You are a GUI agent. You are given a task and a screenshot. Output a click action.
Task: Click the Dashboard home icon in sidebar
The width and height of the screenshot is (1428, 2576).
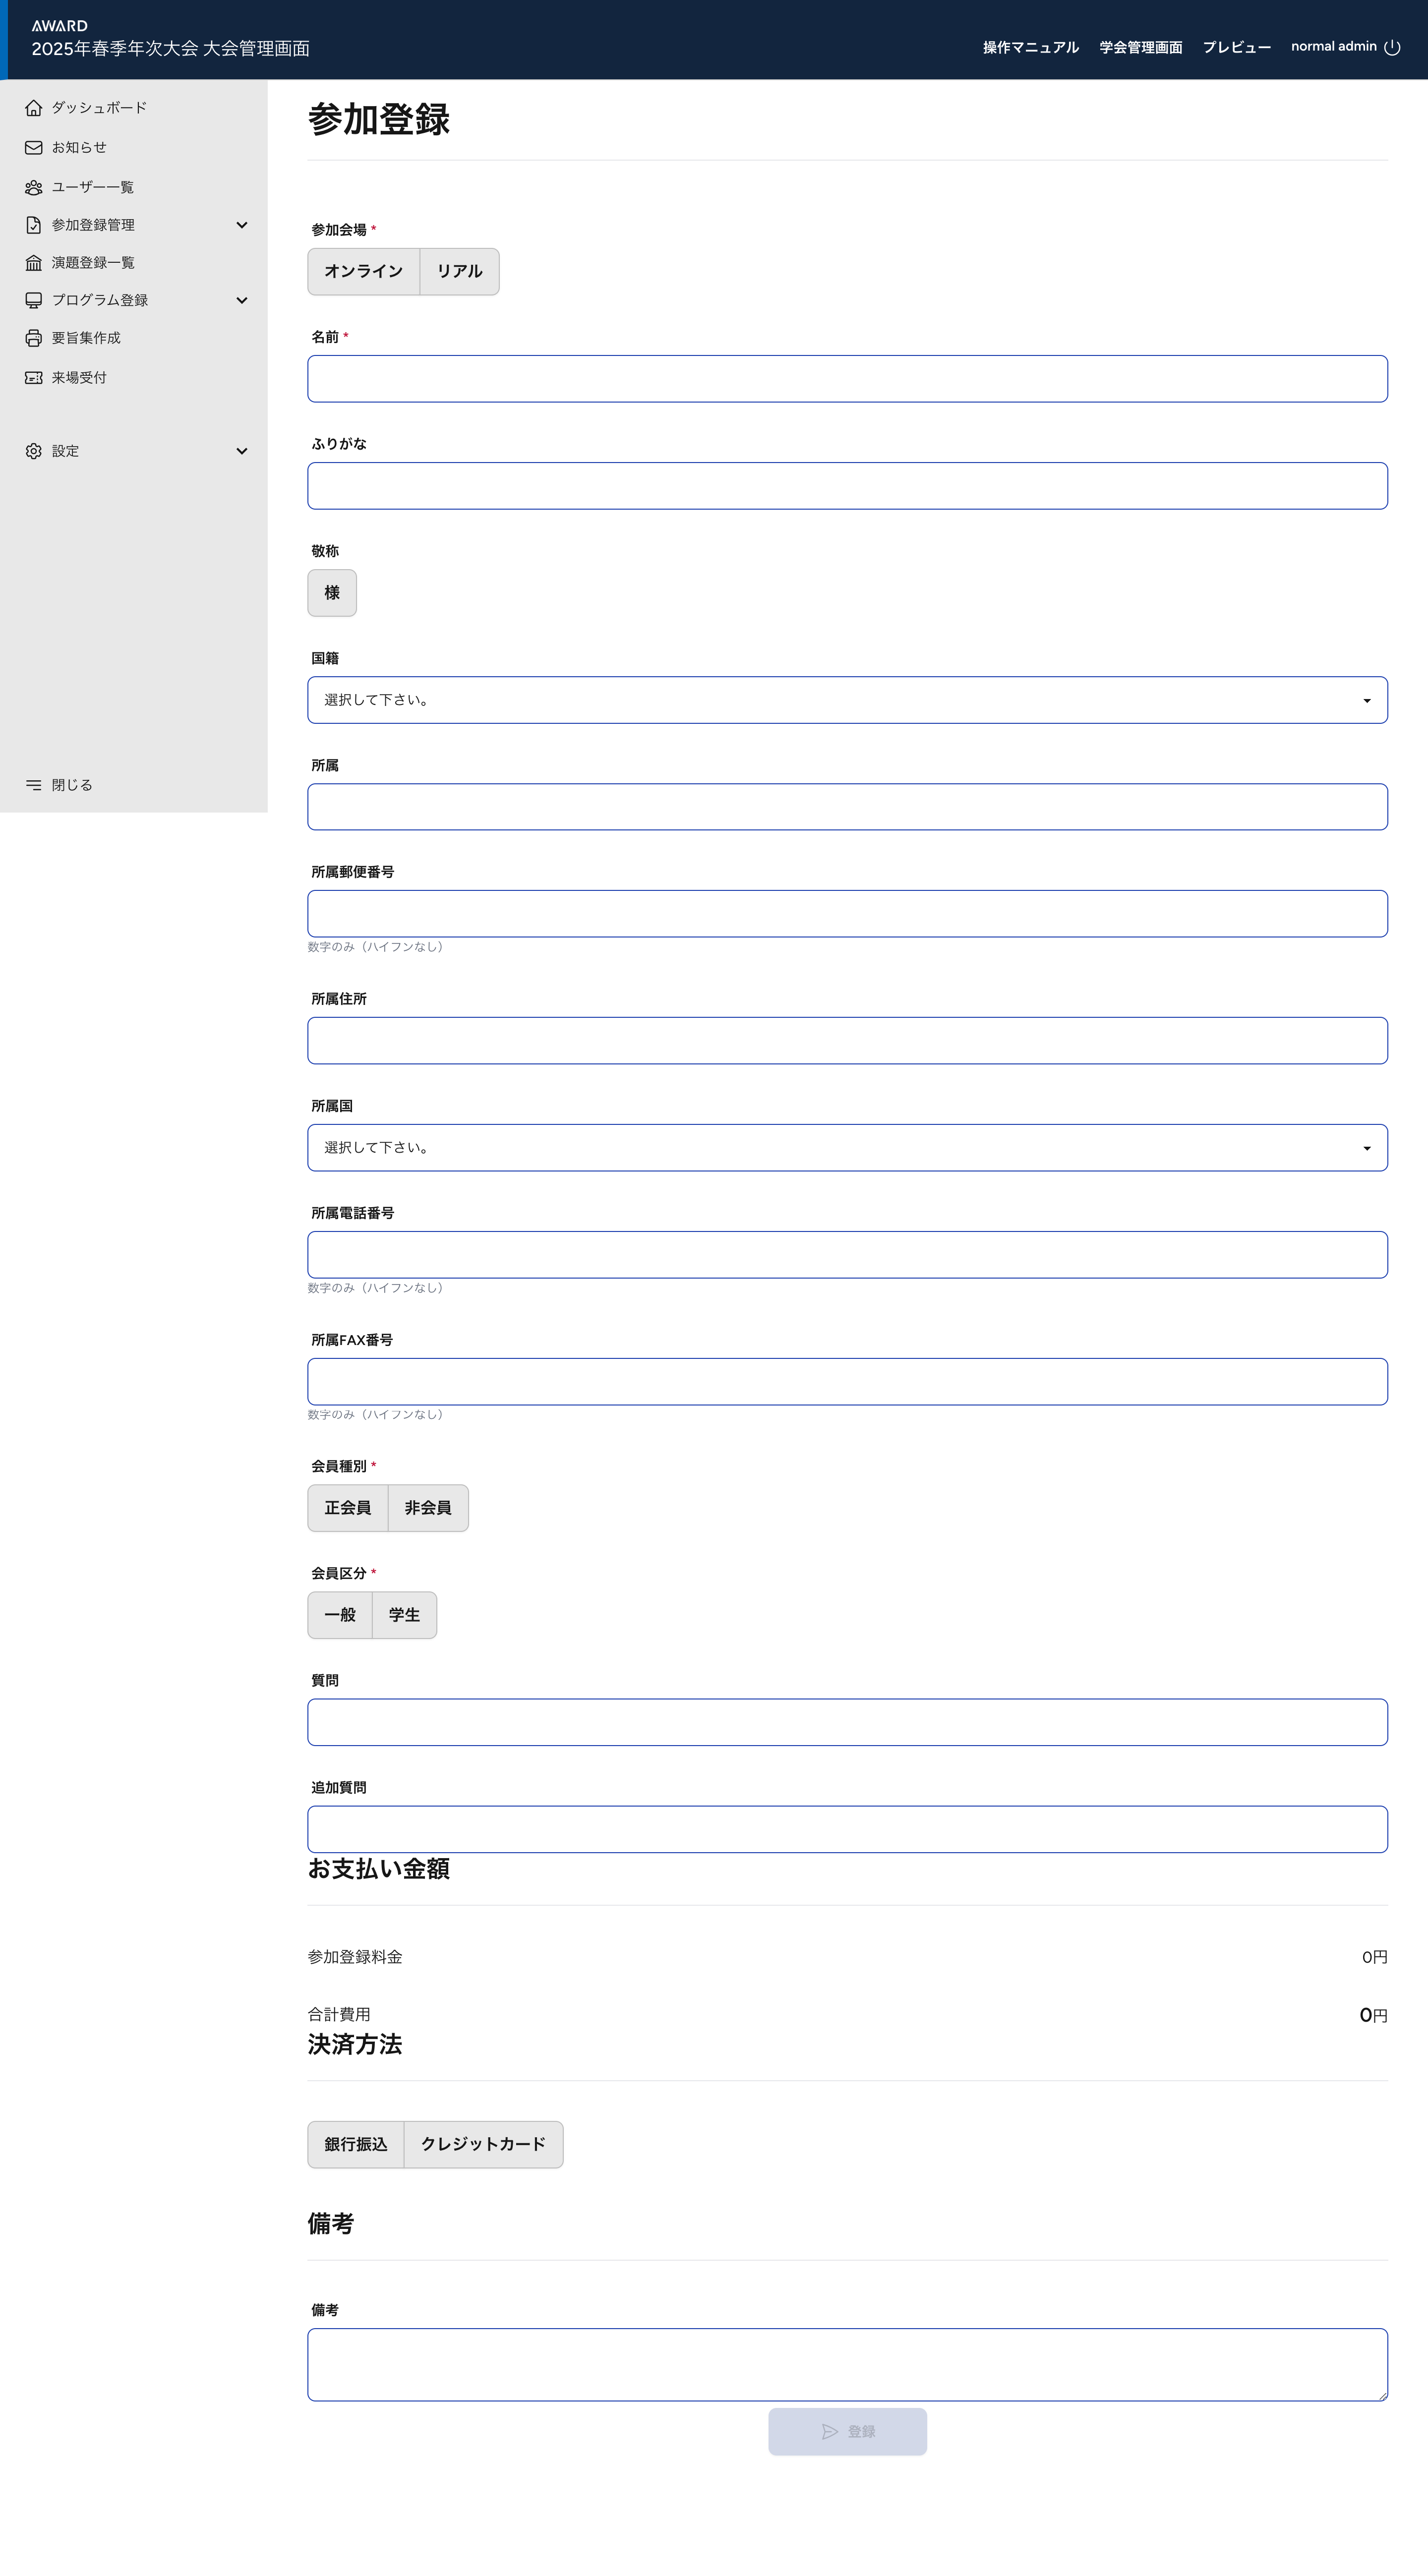coord(33,108)
